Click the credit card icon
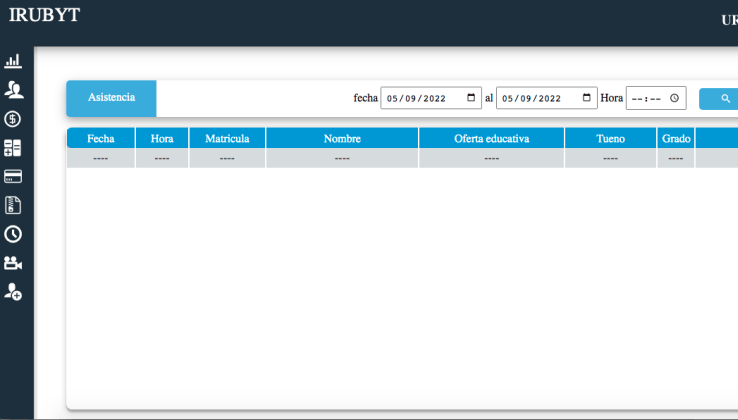 [x=13, y=177]
